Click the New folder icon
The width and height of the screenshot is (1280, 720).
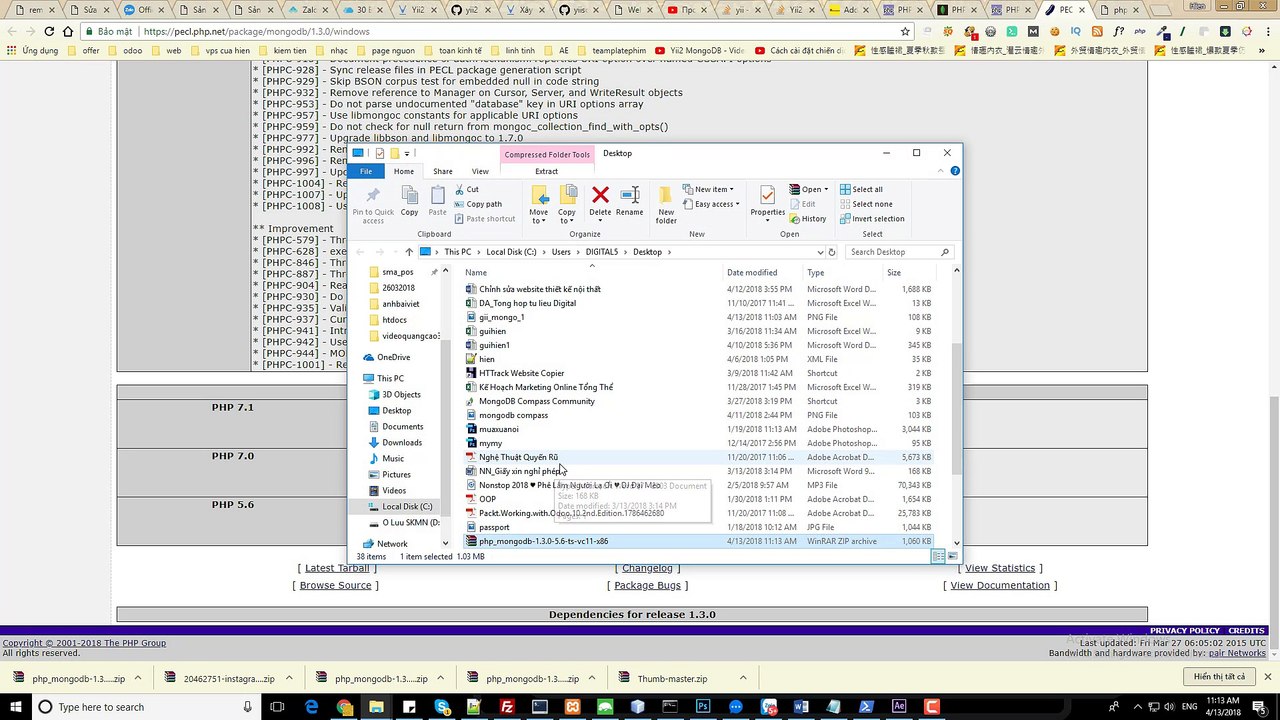click(x=666, y=194)
